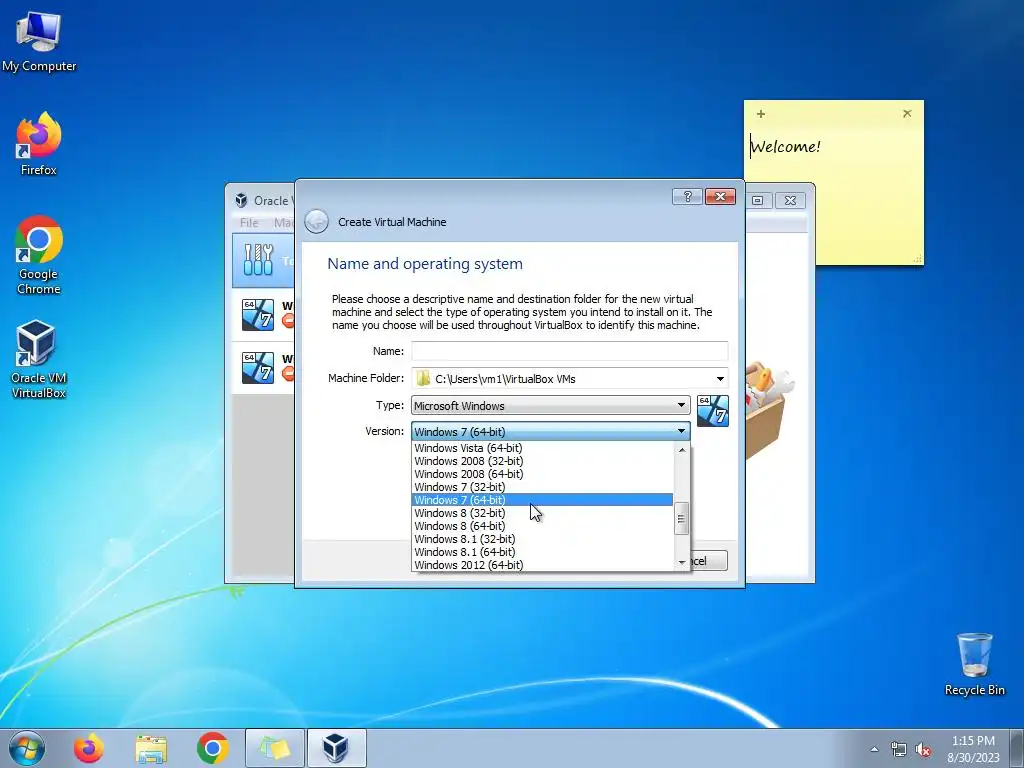
Task: Choose Windows Vista (64-bit) from list
Action: (543, 448)
